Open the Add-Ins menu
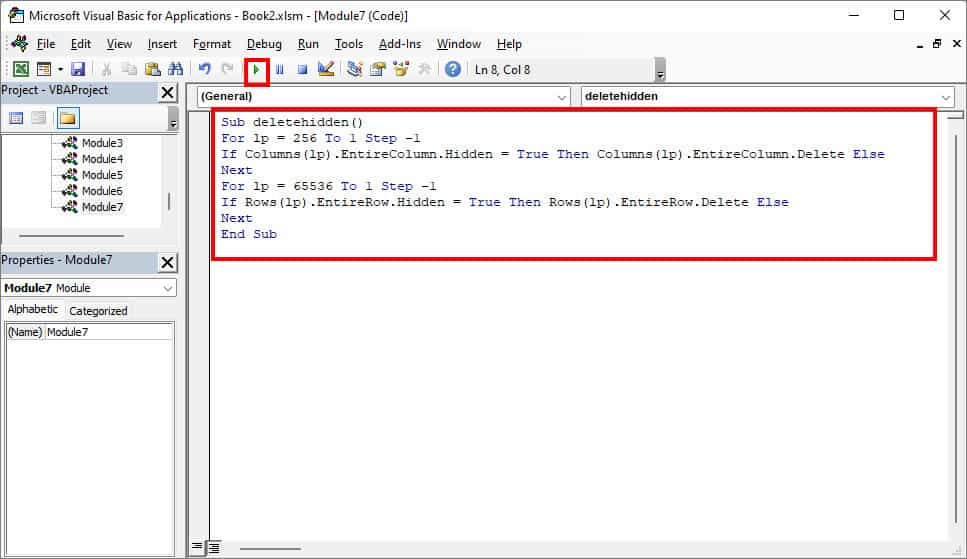 tap(400, 44)
